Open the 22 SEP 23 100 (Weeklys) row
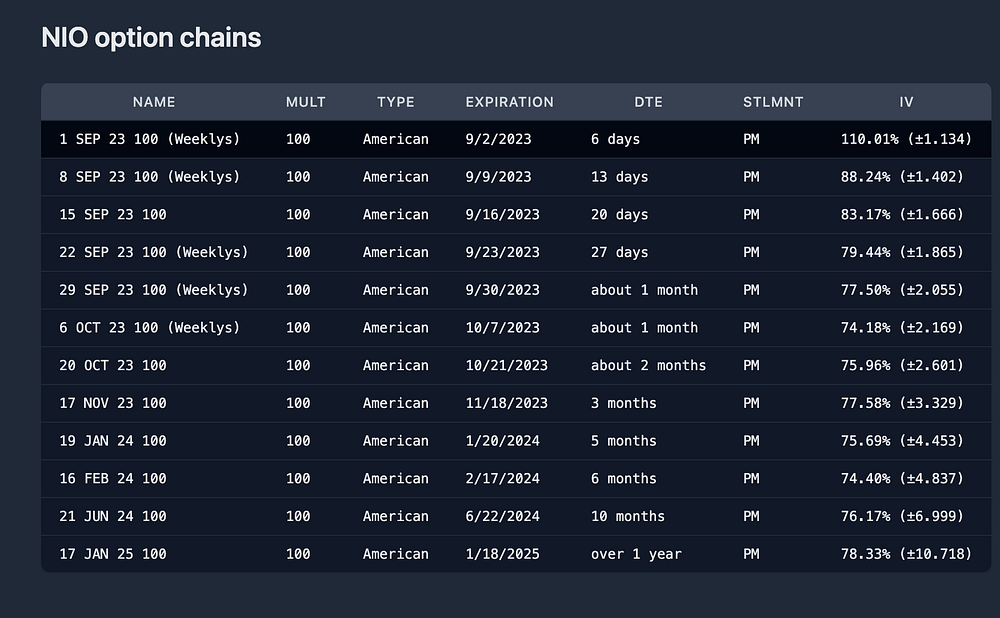Screen dimensions: 1000x618 point(153,252)
